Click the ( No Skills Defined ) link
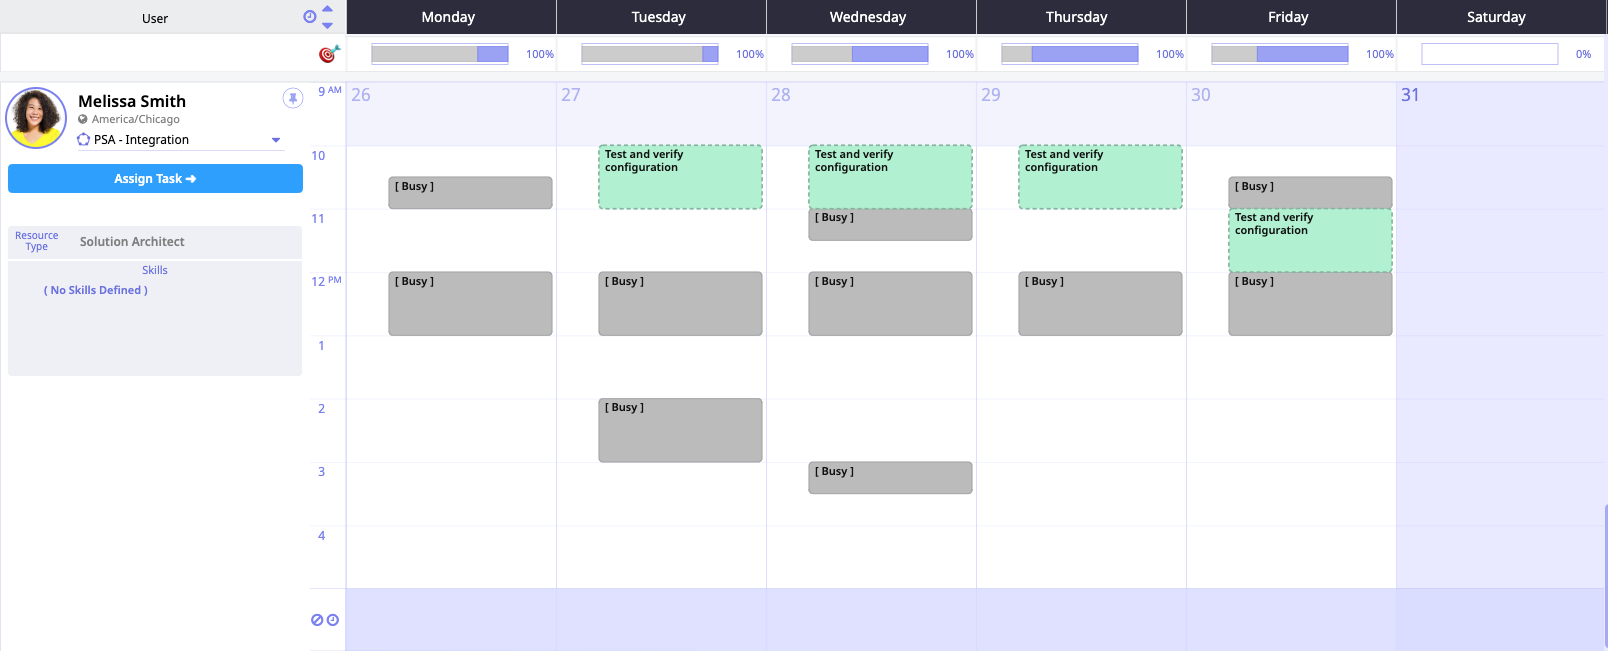 click(95, 289)
